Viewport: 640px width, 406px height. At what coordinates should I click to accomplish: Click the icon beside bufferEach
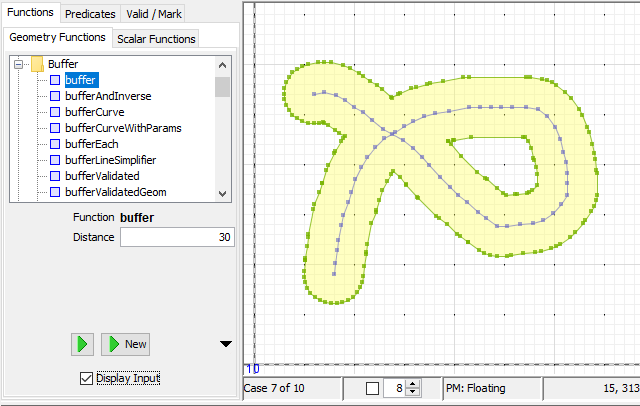55,144
